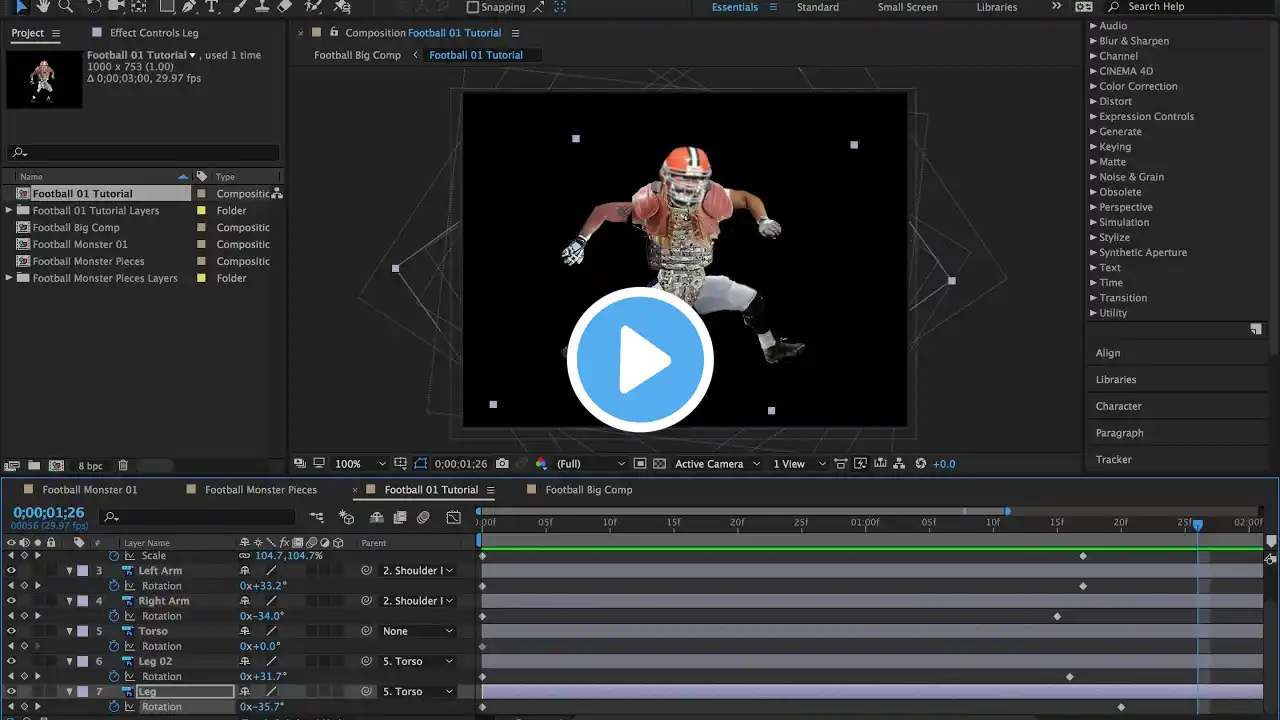Open the Character panel
The image size is (1280, 720).
(1118, 406)
